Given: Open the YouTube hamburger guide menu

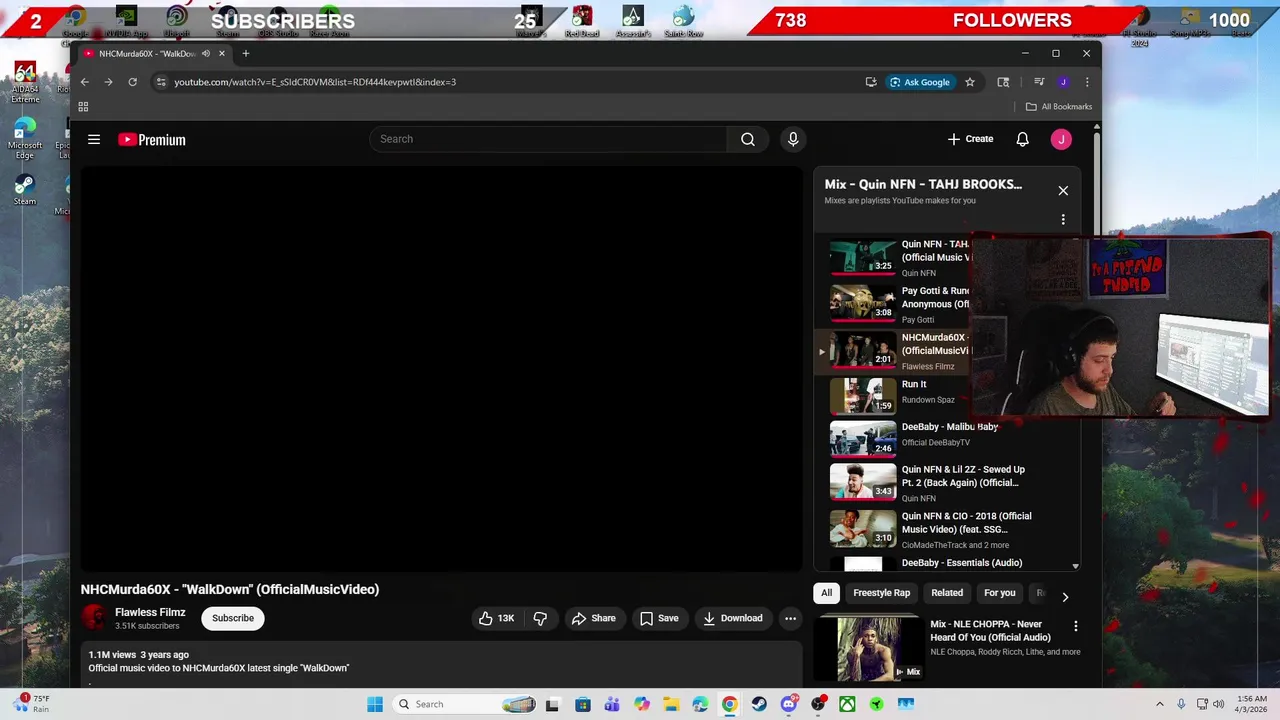Looking at the screenshot, I should click(x=94, y=140).
